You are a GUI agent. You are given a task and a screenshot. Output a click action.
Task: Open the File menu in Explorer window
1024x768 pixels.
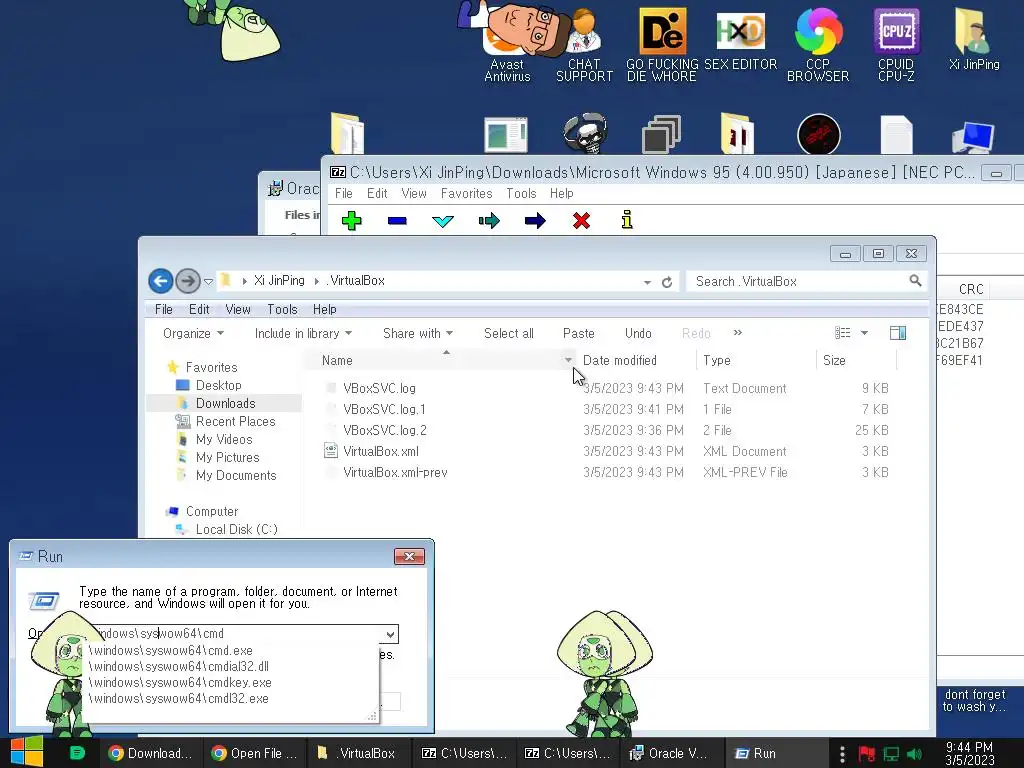point(163,310)
